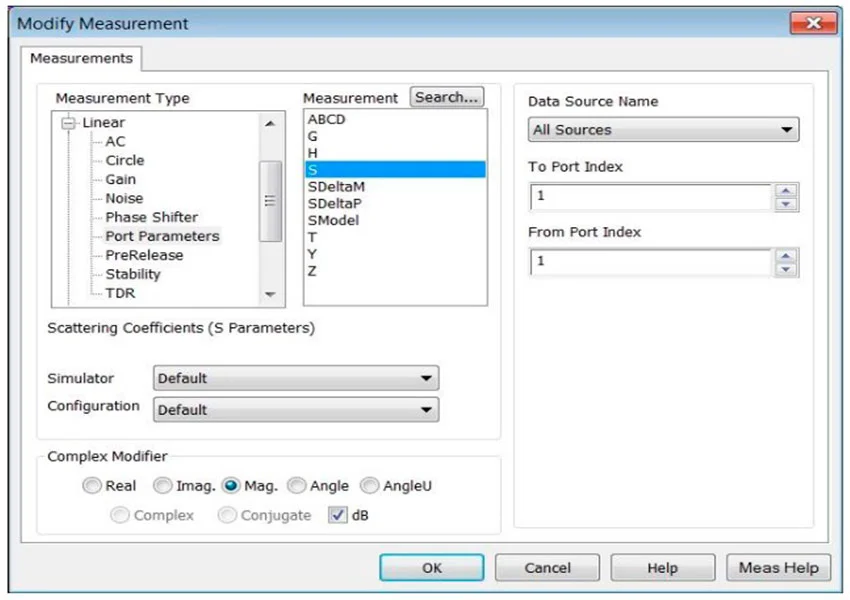Close the Modify Measurement dialog
Viewport: 850px width, 600px height.
click(x=812, y=24)
